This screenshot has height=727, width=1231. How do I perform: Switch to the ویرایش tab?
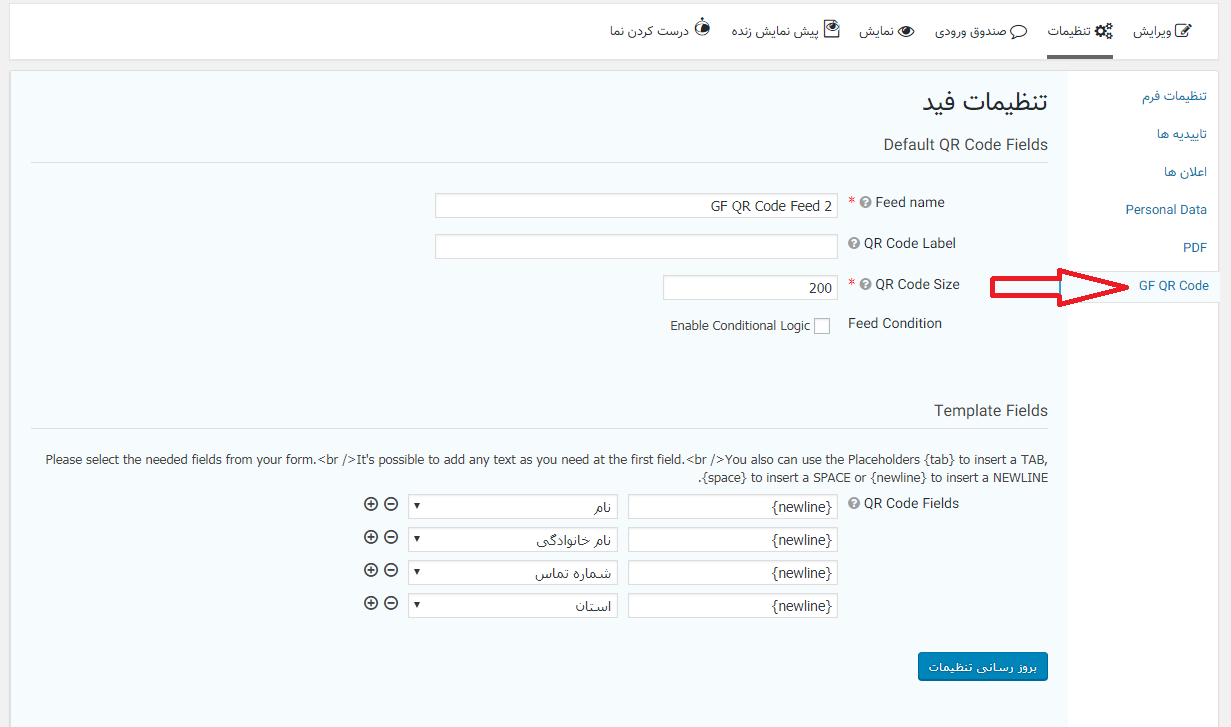[1162, 31]
